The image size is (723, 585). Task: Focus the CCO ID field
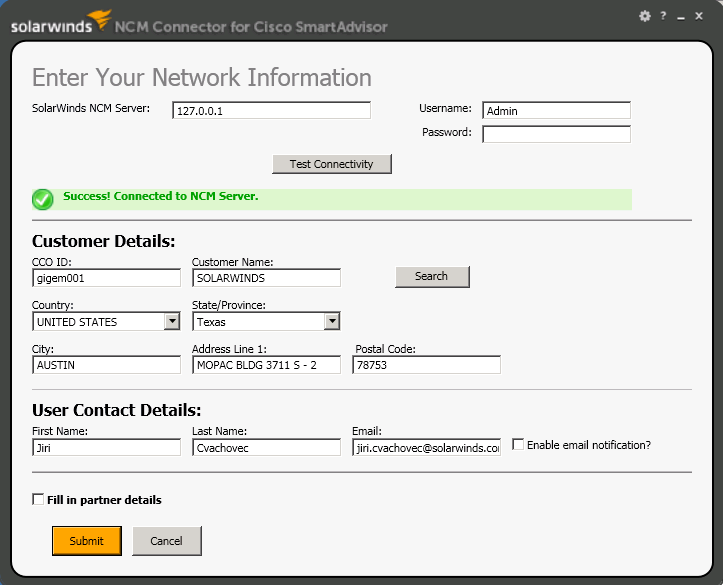107,278
